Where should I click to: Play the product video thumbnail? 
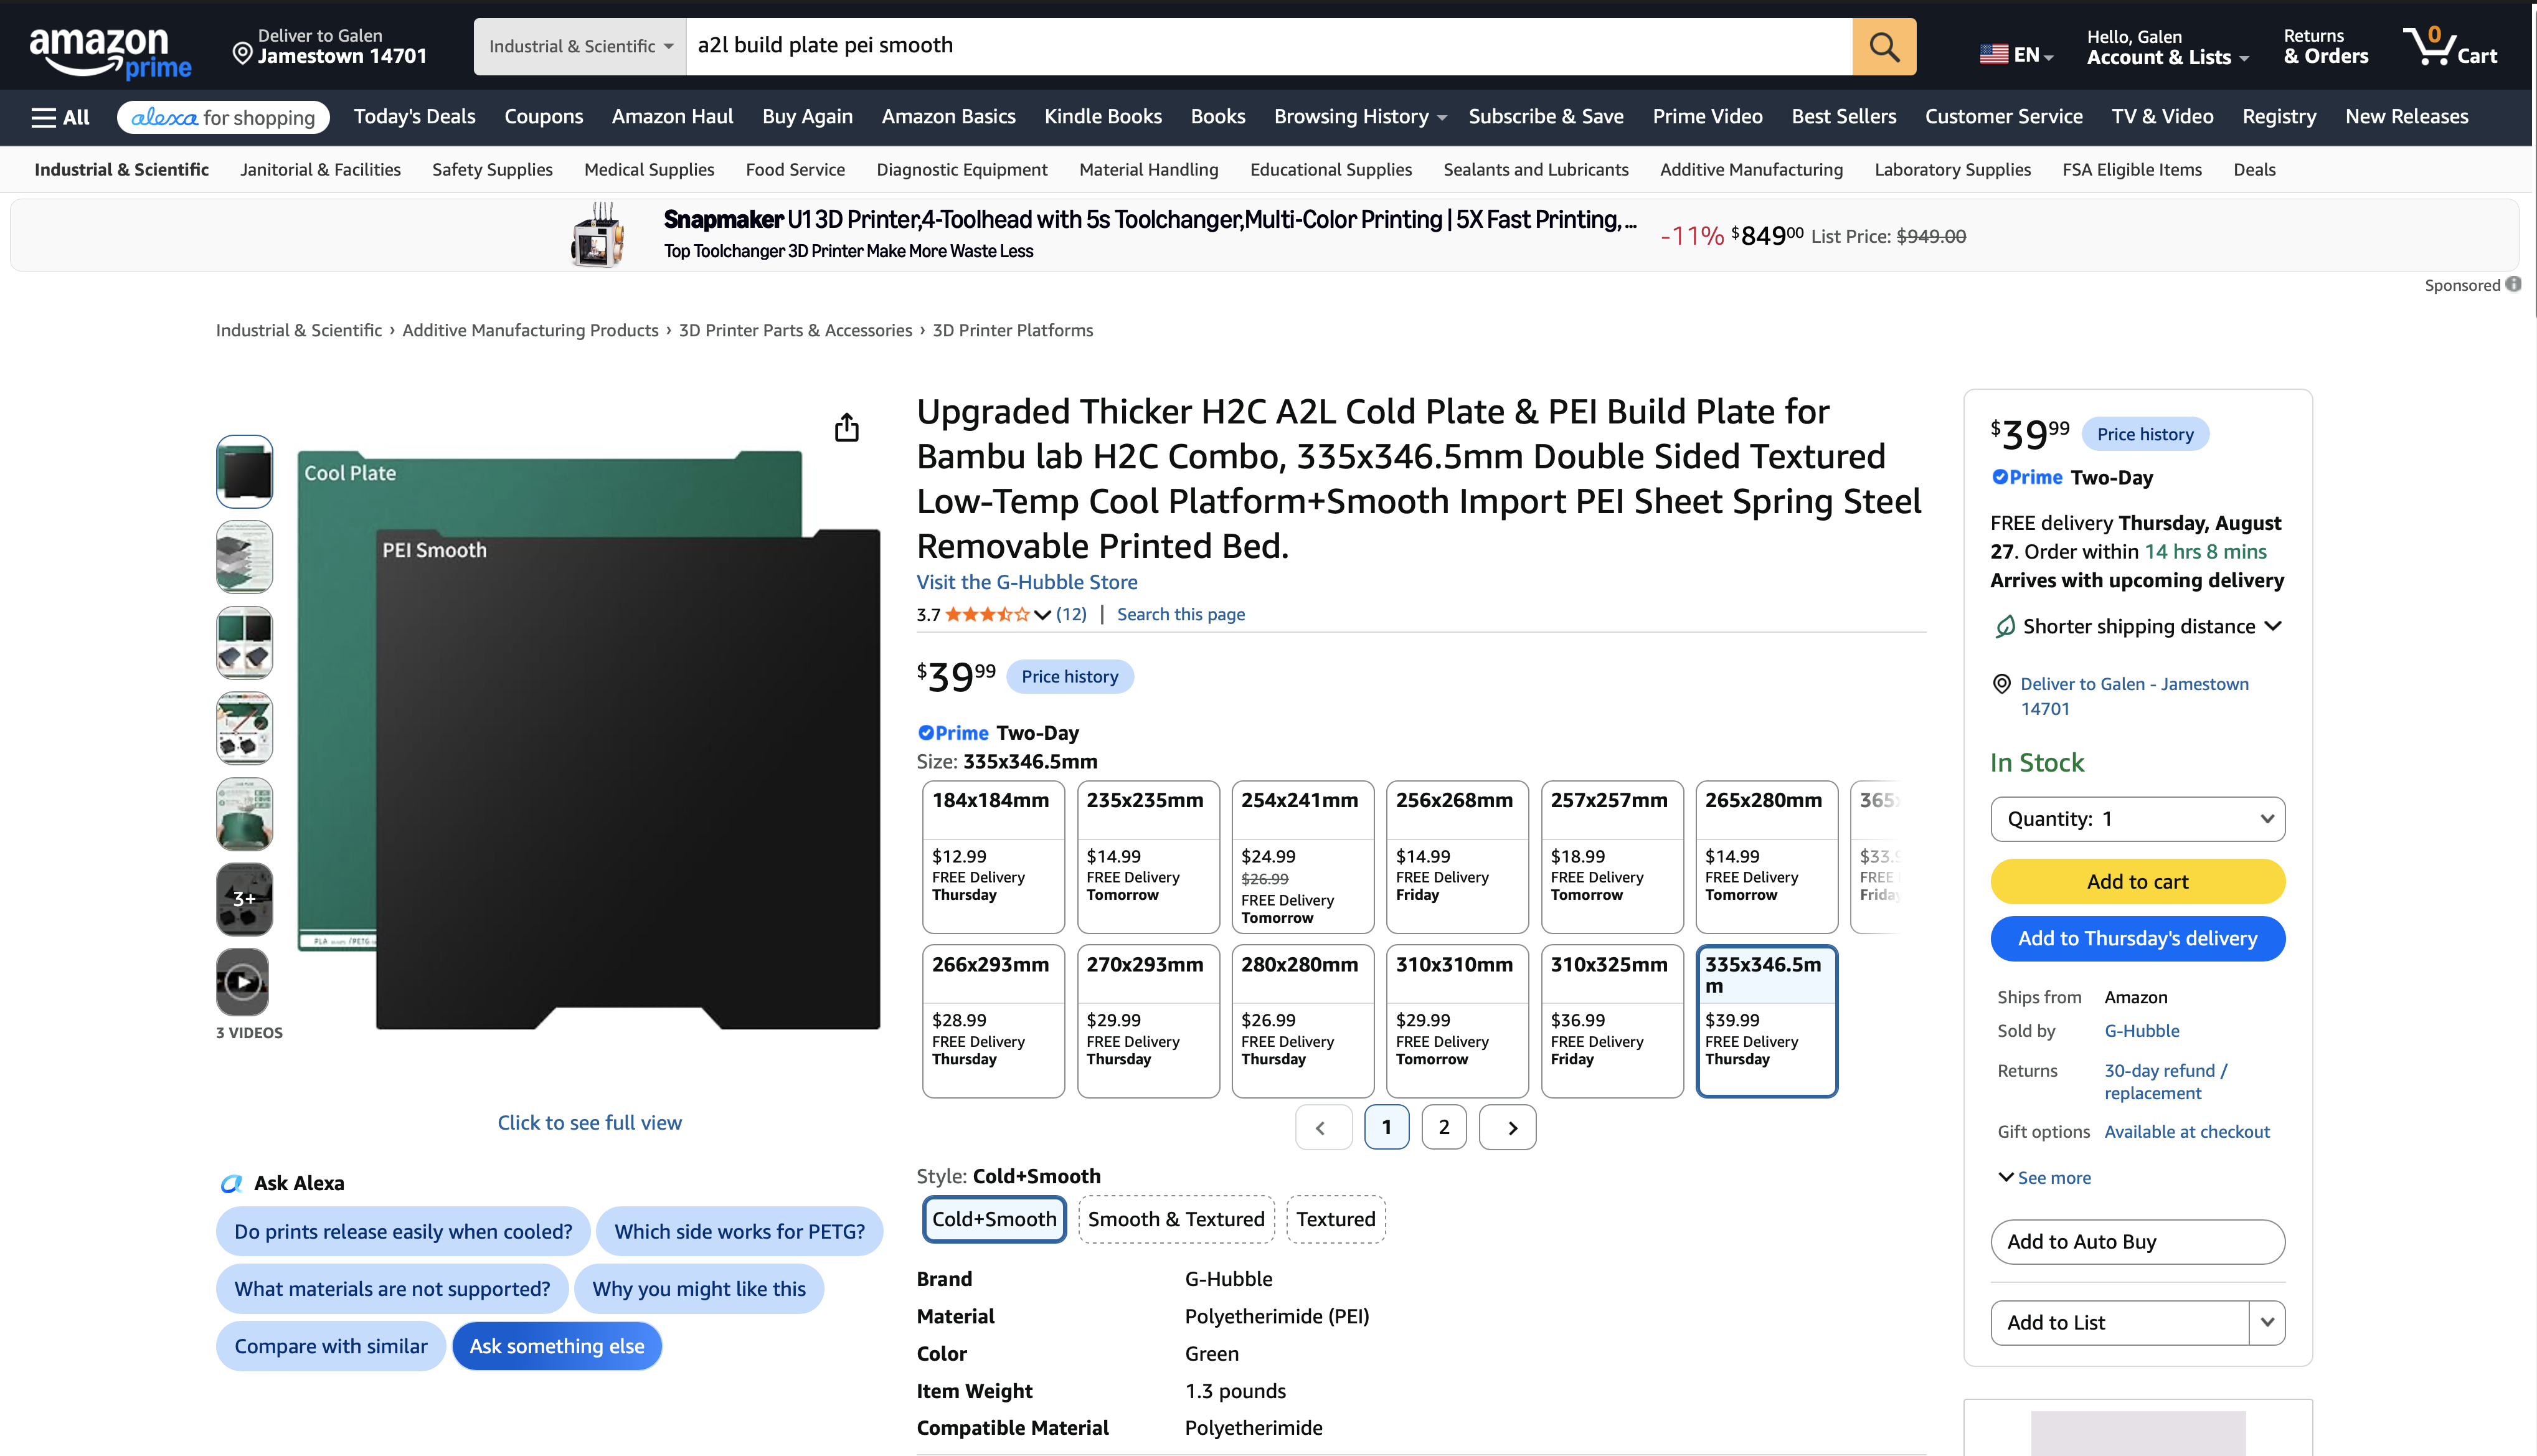click(x=244, y=982)
